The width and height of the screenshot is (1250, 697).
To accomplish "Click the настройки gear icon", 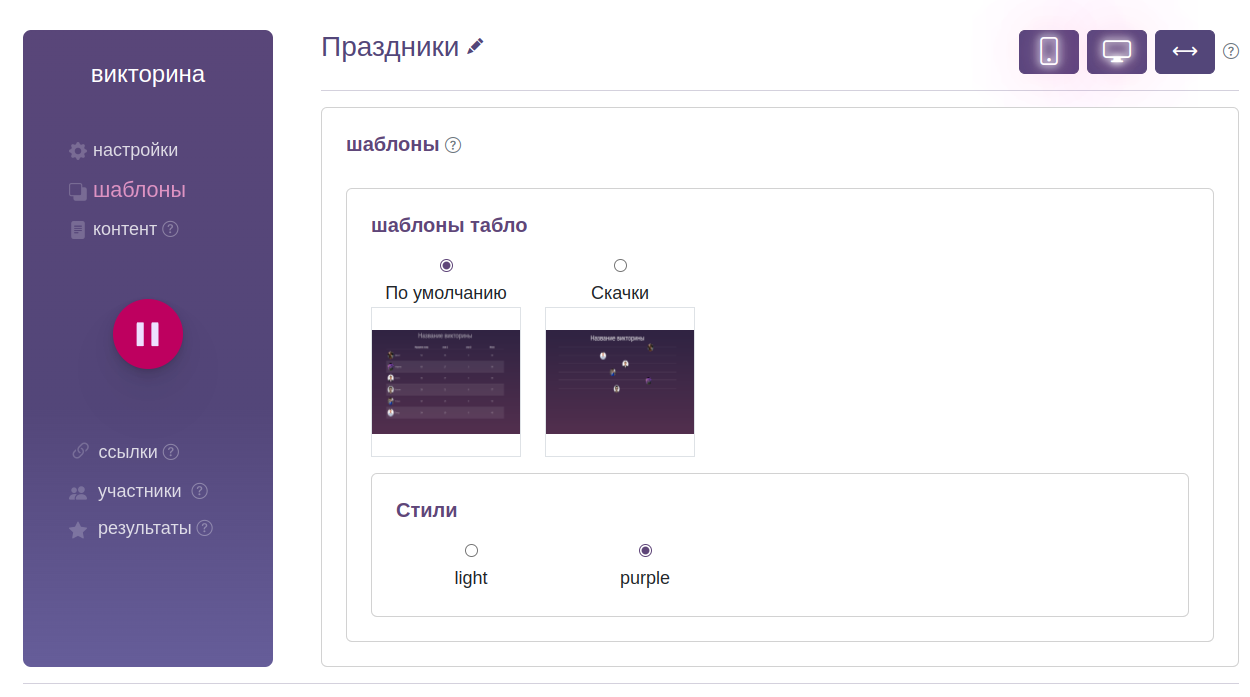I will tap(78, 151).
